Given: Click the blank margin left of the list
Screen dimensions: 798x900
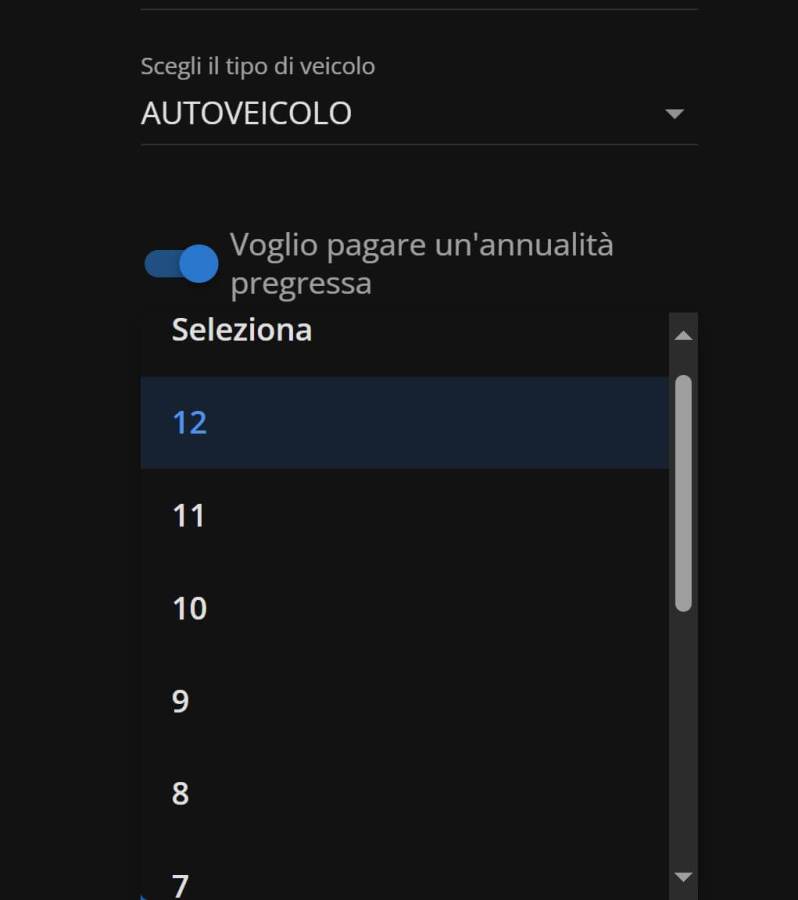Looking at the screenshot, I should coord(70,600).
